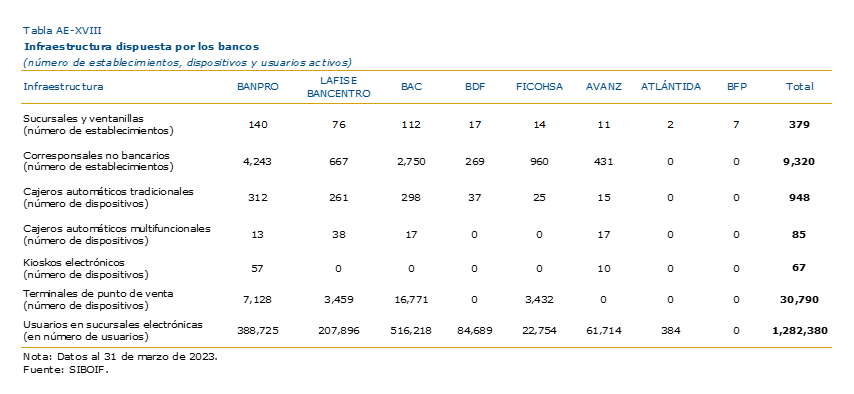Select the AVANZ column header
The width and height of the screenshot is (854, 394).
click(603, 87)
